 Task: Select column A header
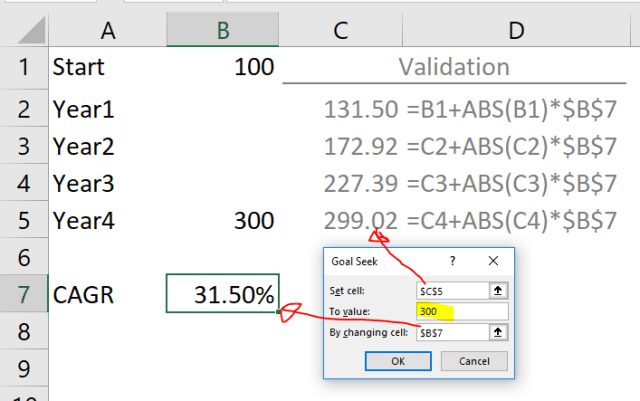click(108, 30)
